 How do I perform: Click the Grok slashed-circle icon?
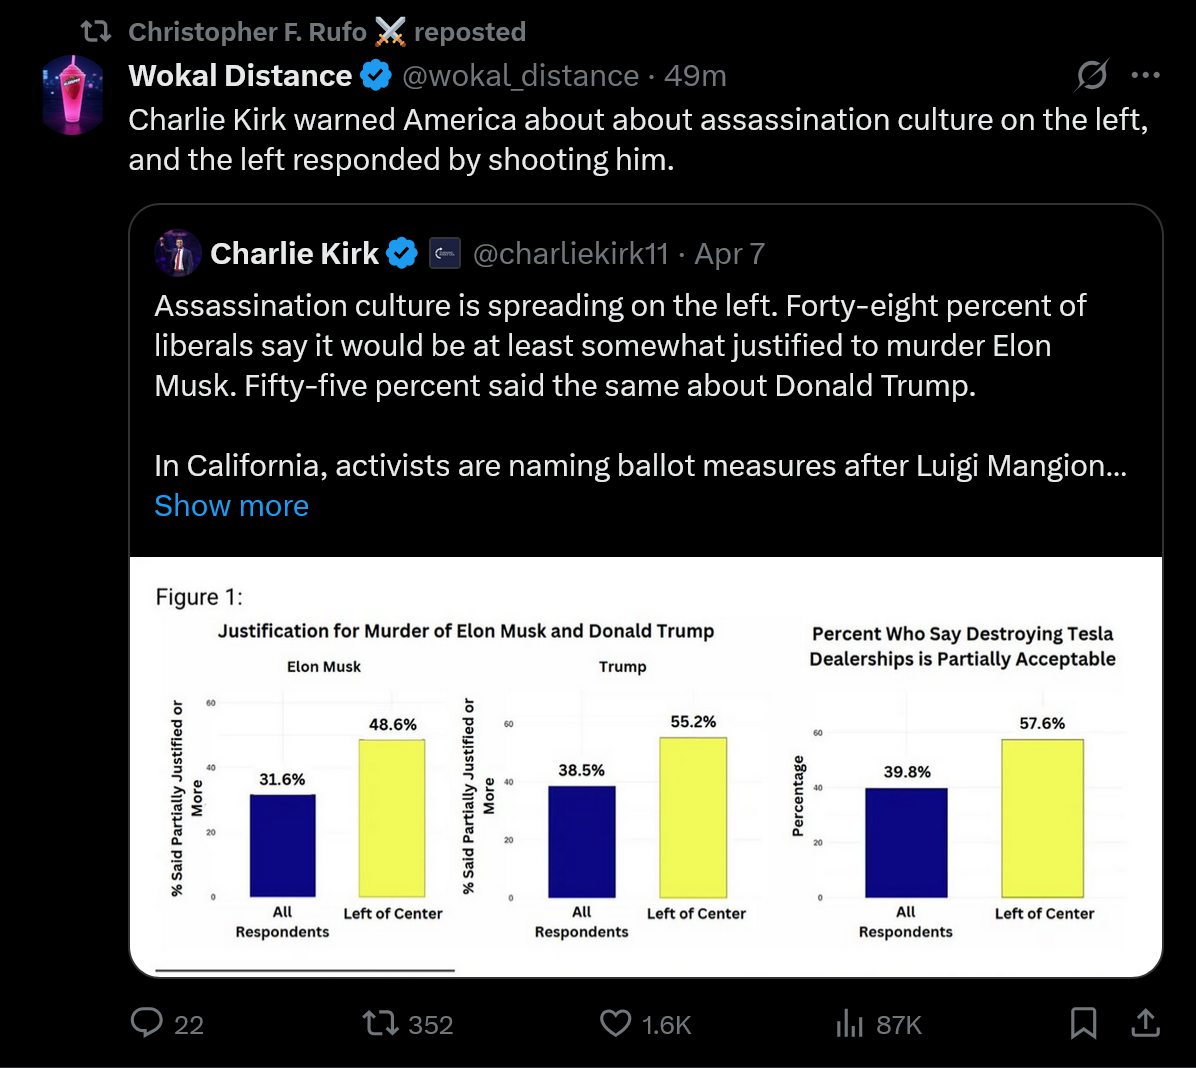tap(1092, 75)
